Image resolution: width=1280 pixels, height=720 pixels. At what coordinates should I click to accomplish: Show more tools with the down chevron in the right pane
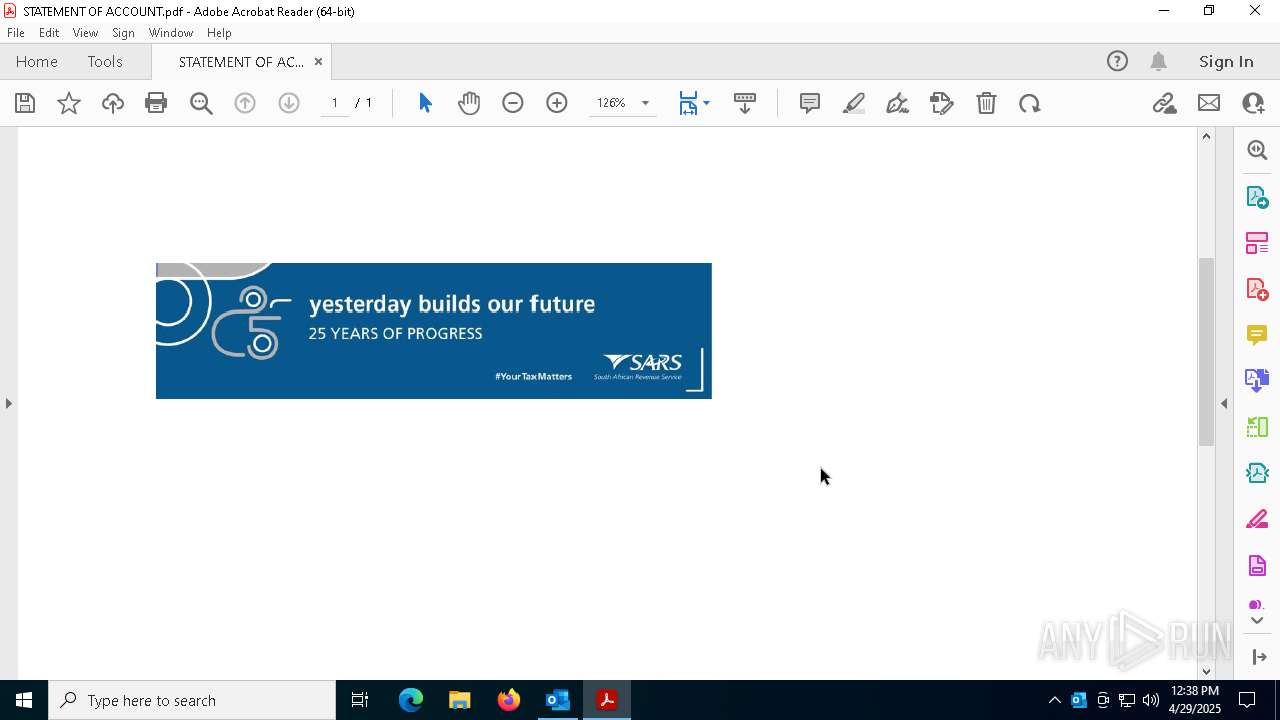point(1257,621)
